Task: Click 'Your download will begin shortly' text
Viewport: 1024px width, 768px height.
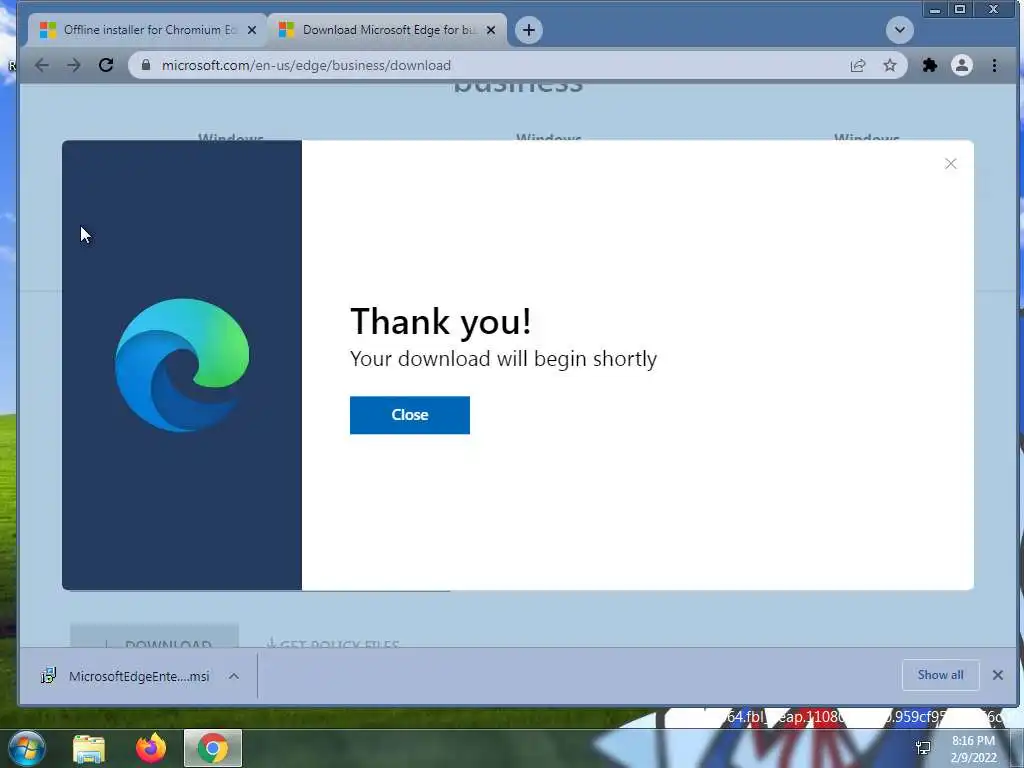Action: pyautogui.click(x=504, y=359)
